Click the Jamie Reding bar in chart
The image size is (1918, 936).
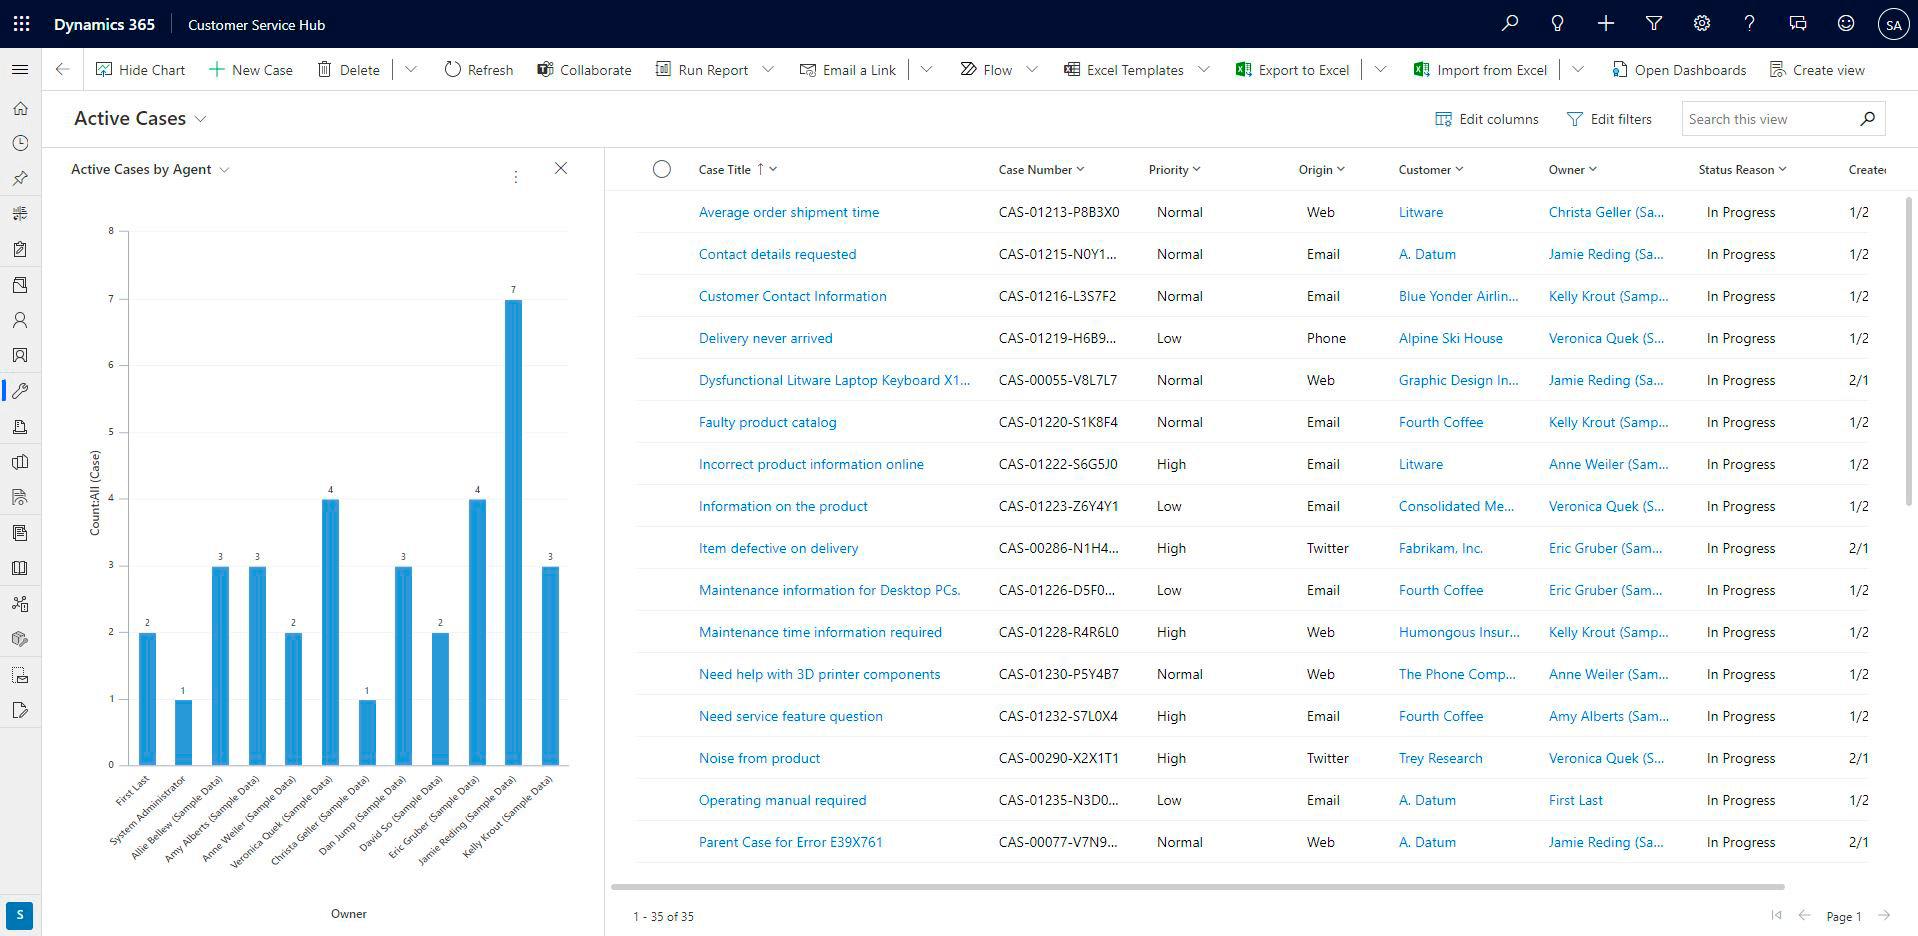[x=513, y=532]
